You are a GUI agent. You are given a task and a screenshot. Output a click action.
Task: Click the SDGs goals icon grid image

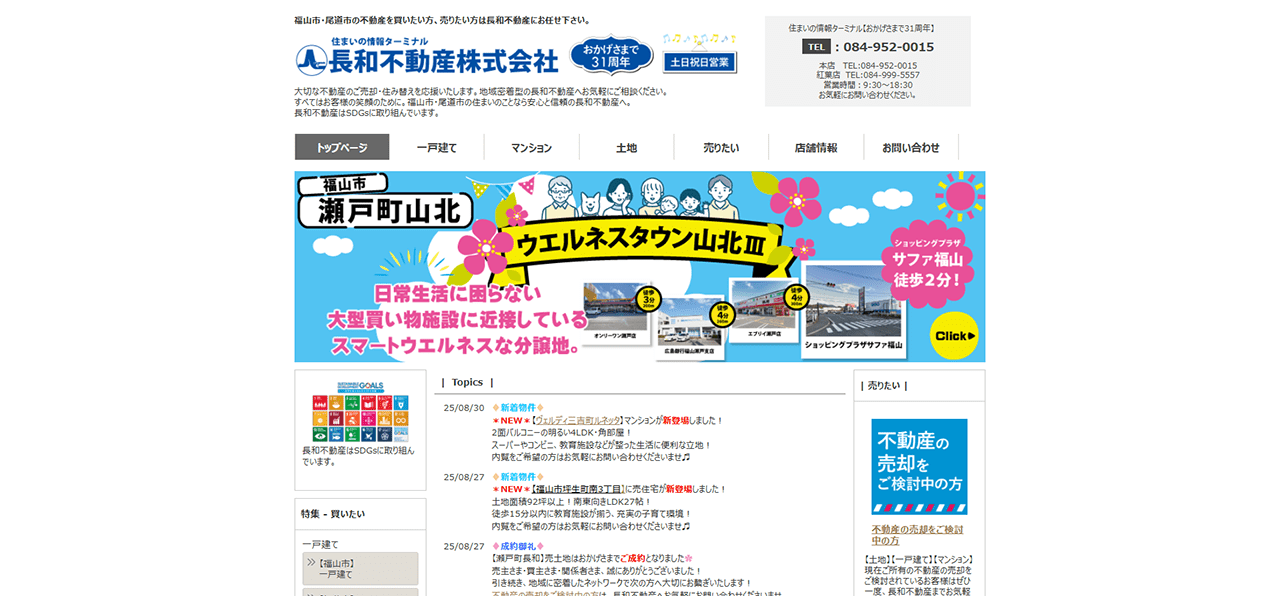360,411
